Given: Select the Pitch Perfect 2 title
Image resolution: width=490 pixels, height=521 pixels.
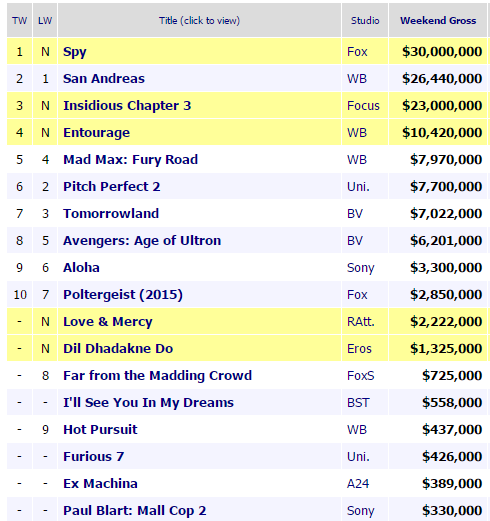Looking at the screenshot, I should (112, 187).
